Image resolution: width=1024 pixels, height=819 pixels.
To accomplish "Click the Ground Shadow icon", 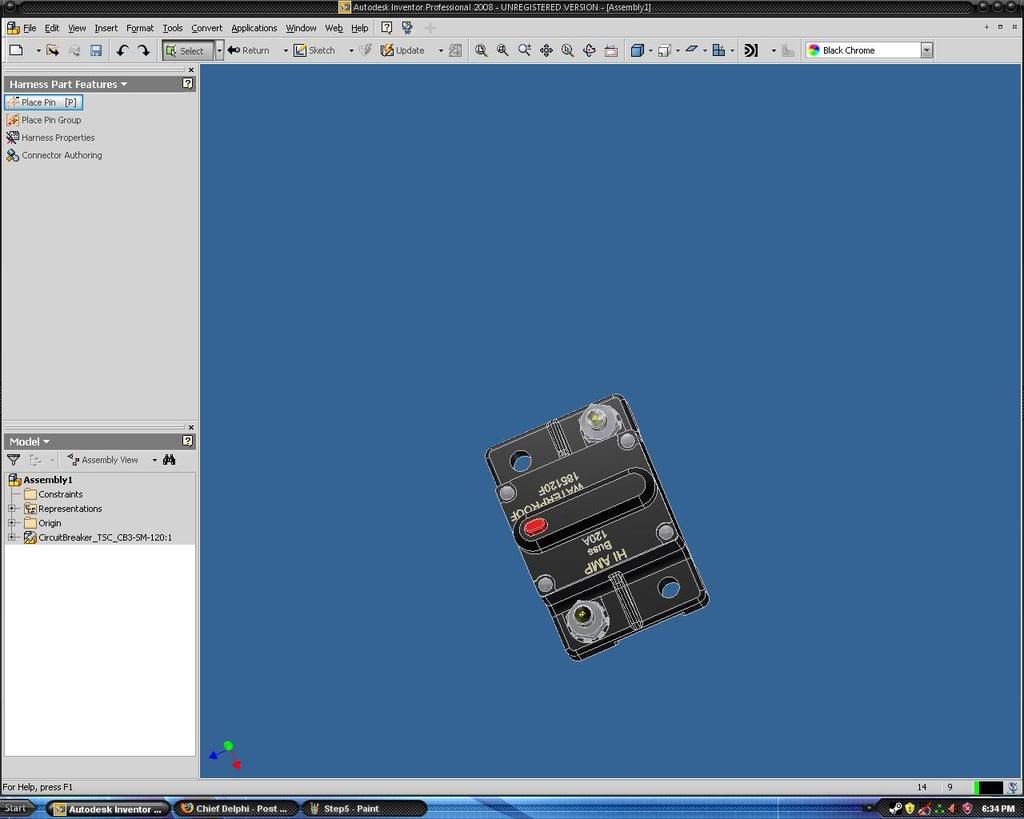I will tap(692, 50).
